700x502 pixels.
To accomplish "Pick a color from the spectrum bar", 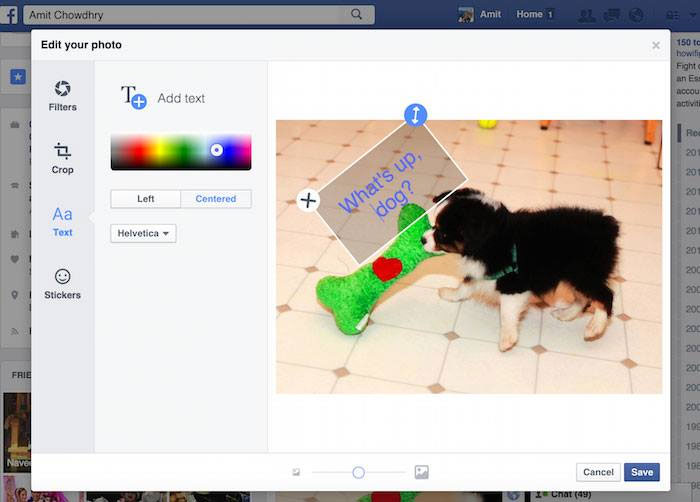I will pos(180,151).
